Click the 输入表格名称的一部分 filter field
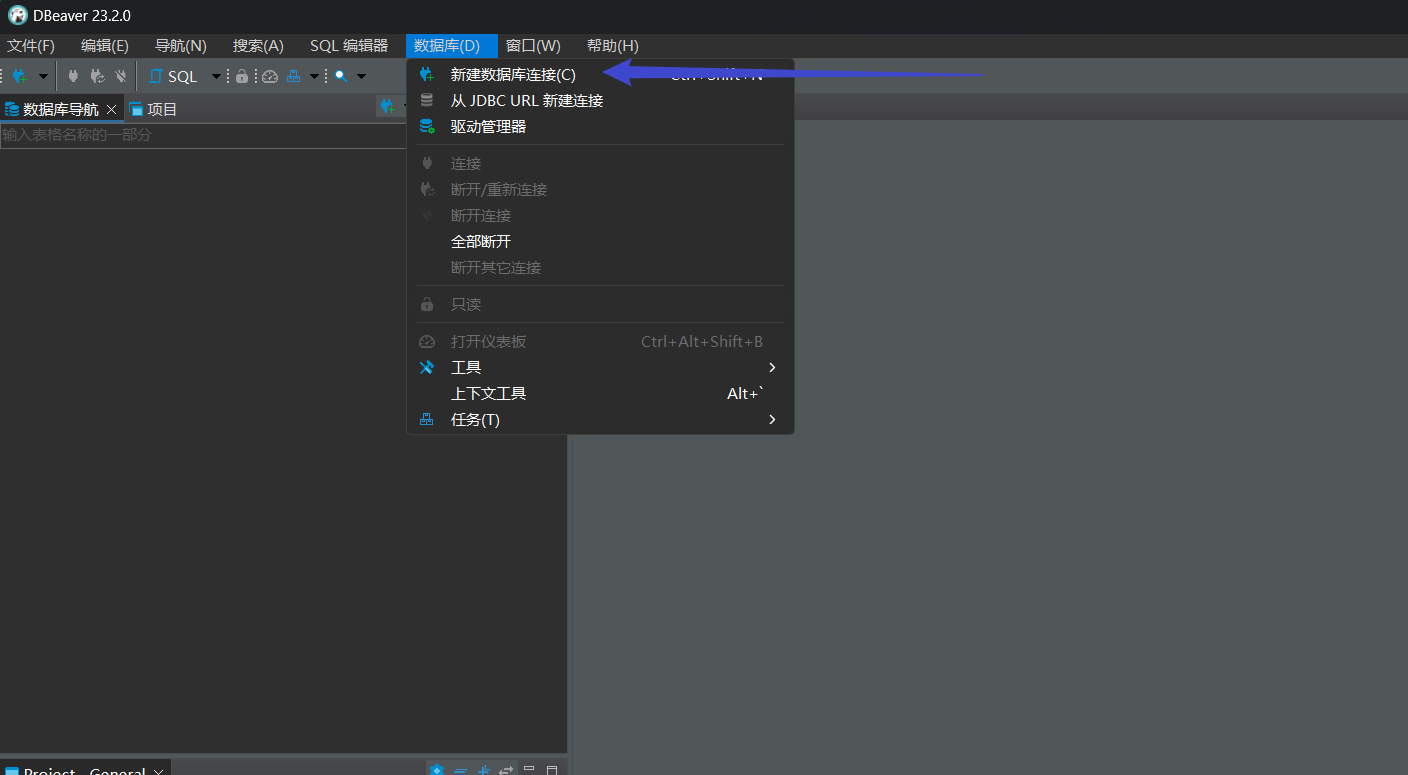The image size is (1408, 775). point(203,134)
